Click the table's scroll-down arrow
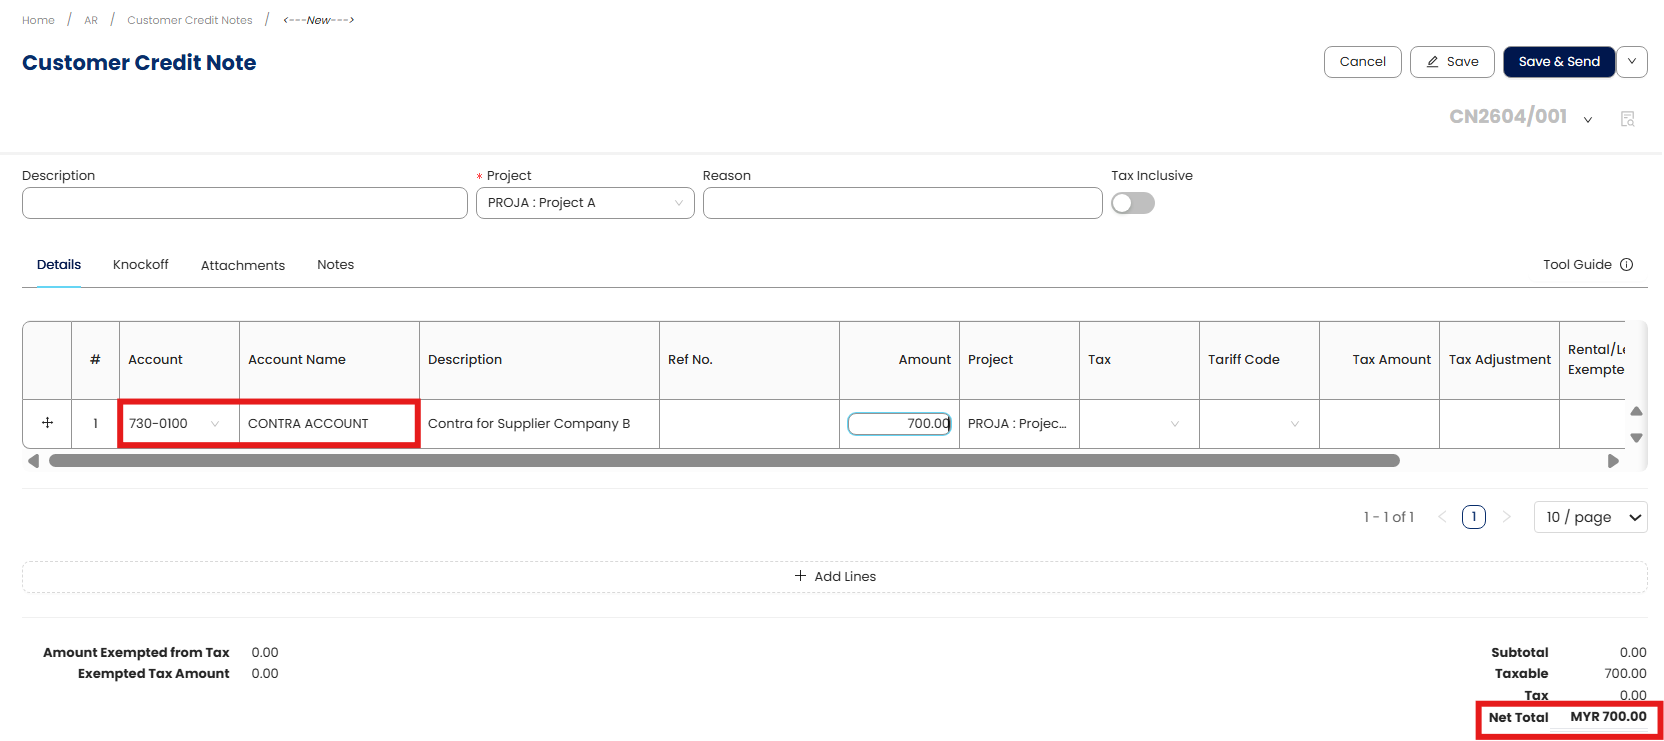The height and width of the screenshot is (741, 1664). point(1636,437)
